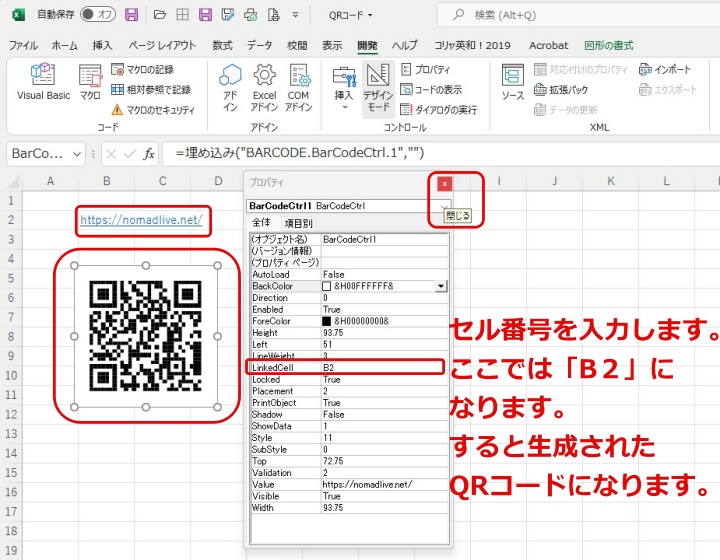Click Expansion Packs (拡張パック)

pos(561,90)
